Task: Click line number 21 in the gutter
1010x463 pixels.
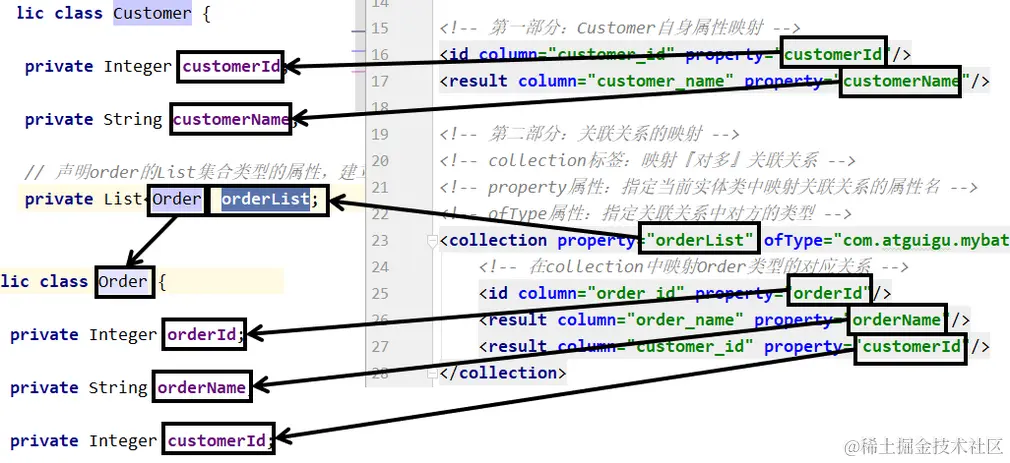Action: point(380,187)
